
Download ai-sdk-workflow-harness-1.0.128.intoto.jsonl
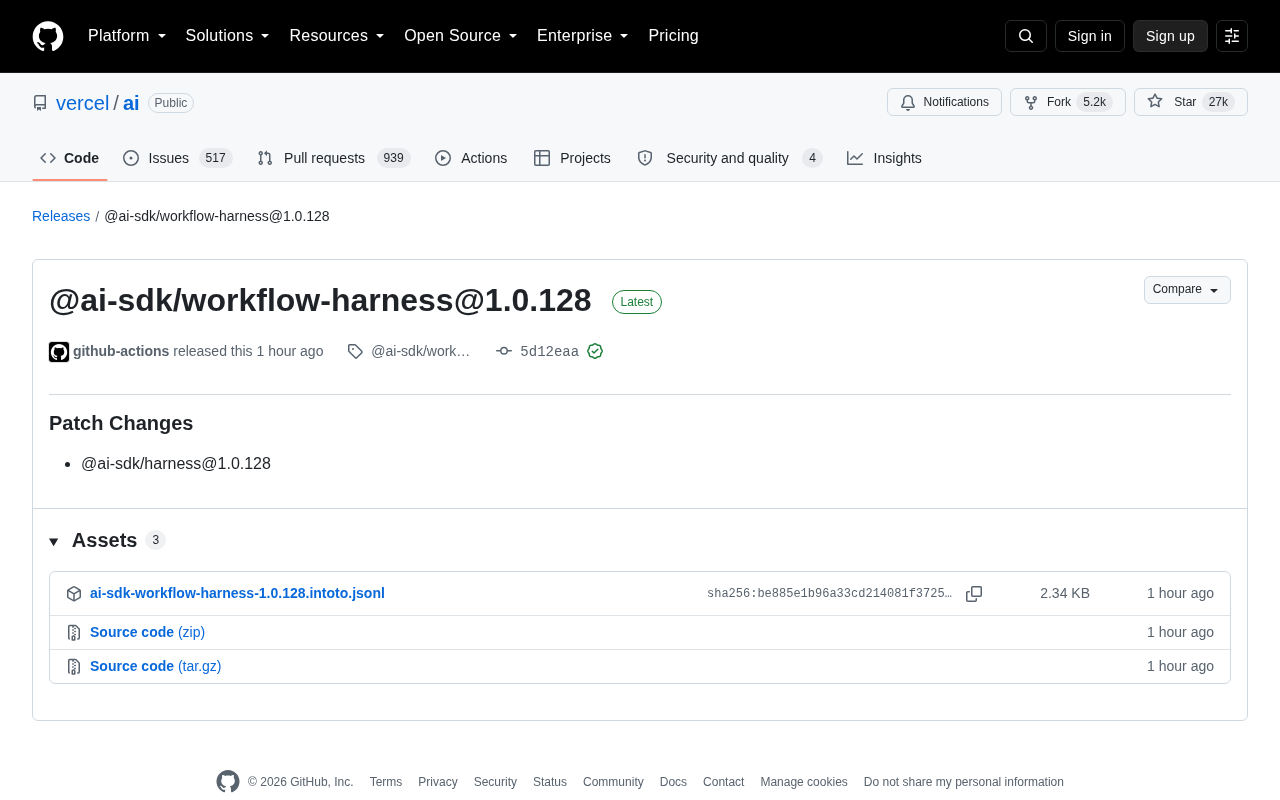pyautogui.click(x=237, y=593)
